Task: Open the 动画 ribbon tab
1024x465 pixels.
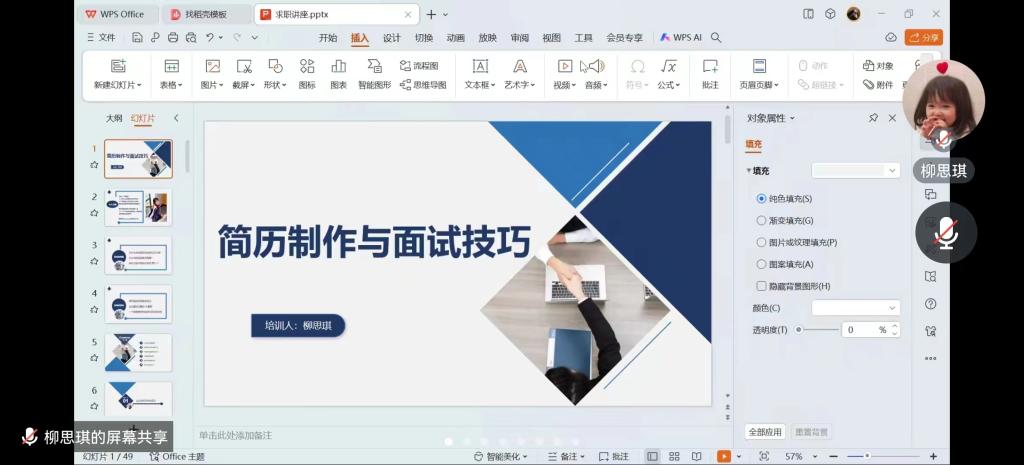Action: click(x=455, y=38)
